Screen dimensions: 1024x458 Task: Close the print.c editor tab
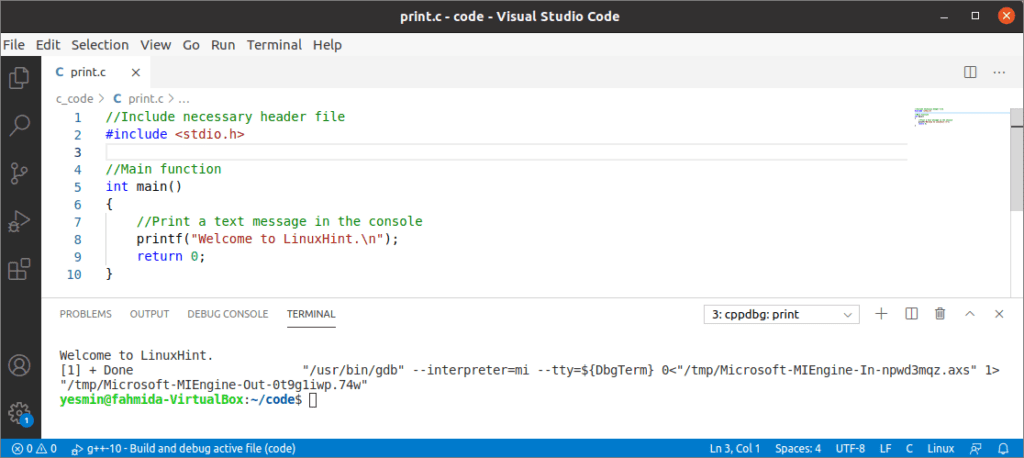[136, 73]
